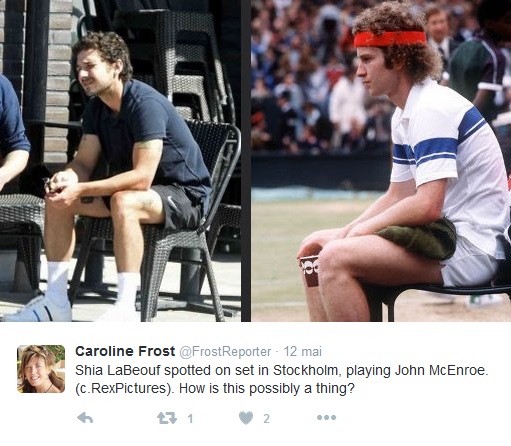Click the "How is this possibly a thing?" sentence
The height and width of the screenshot is (446, 511).
pyautogui.click(x=267, y=389)
